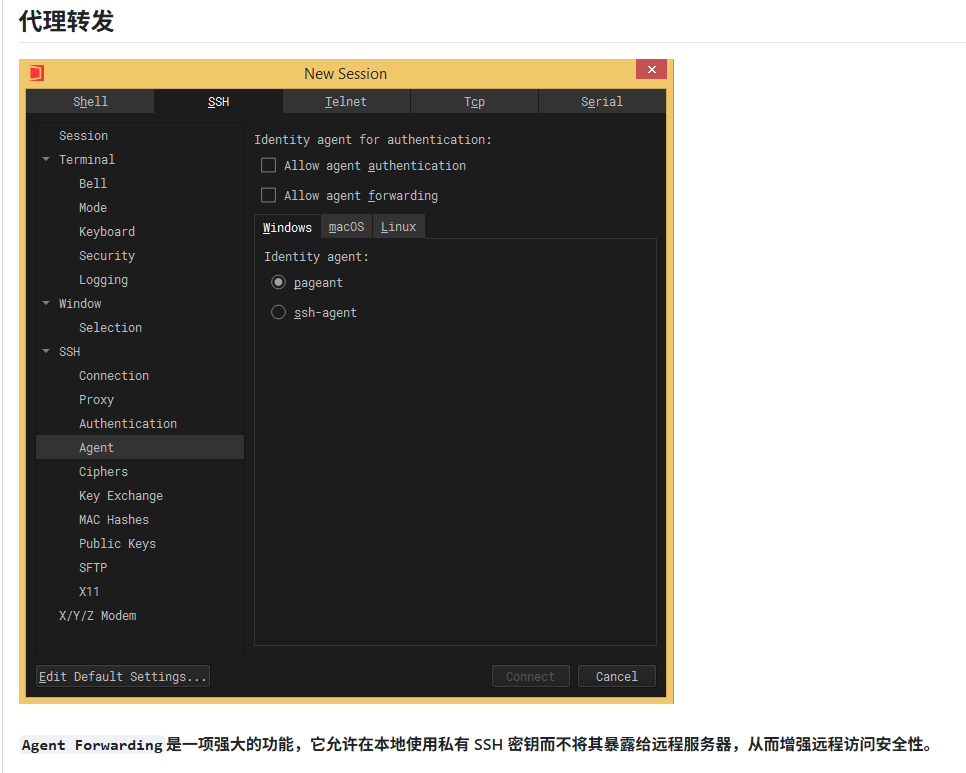This screenshot has width=966, height=773.
Task: Click 'Identity agent for authentication:' label
Action: (x=373, y=140)
